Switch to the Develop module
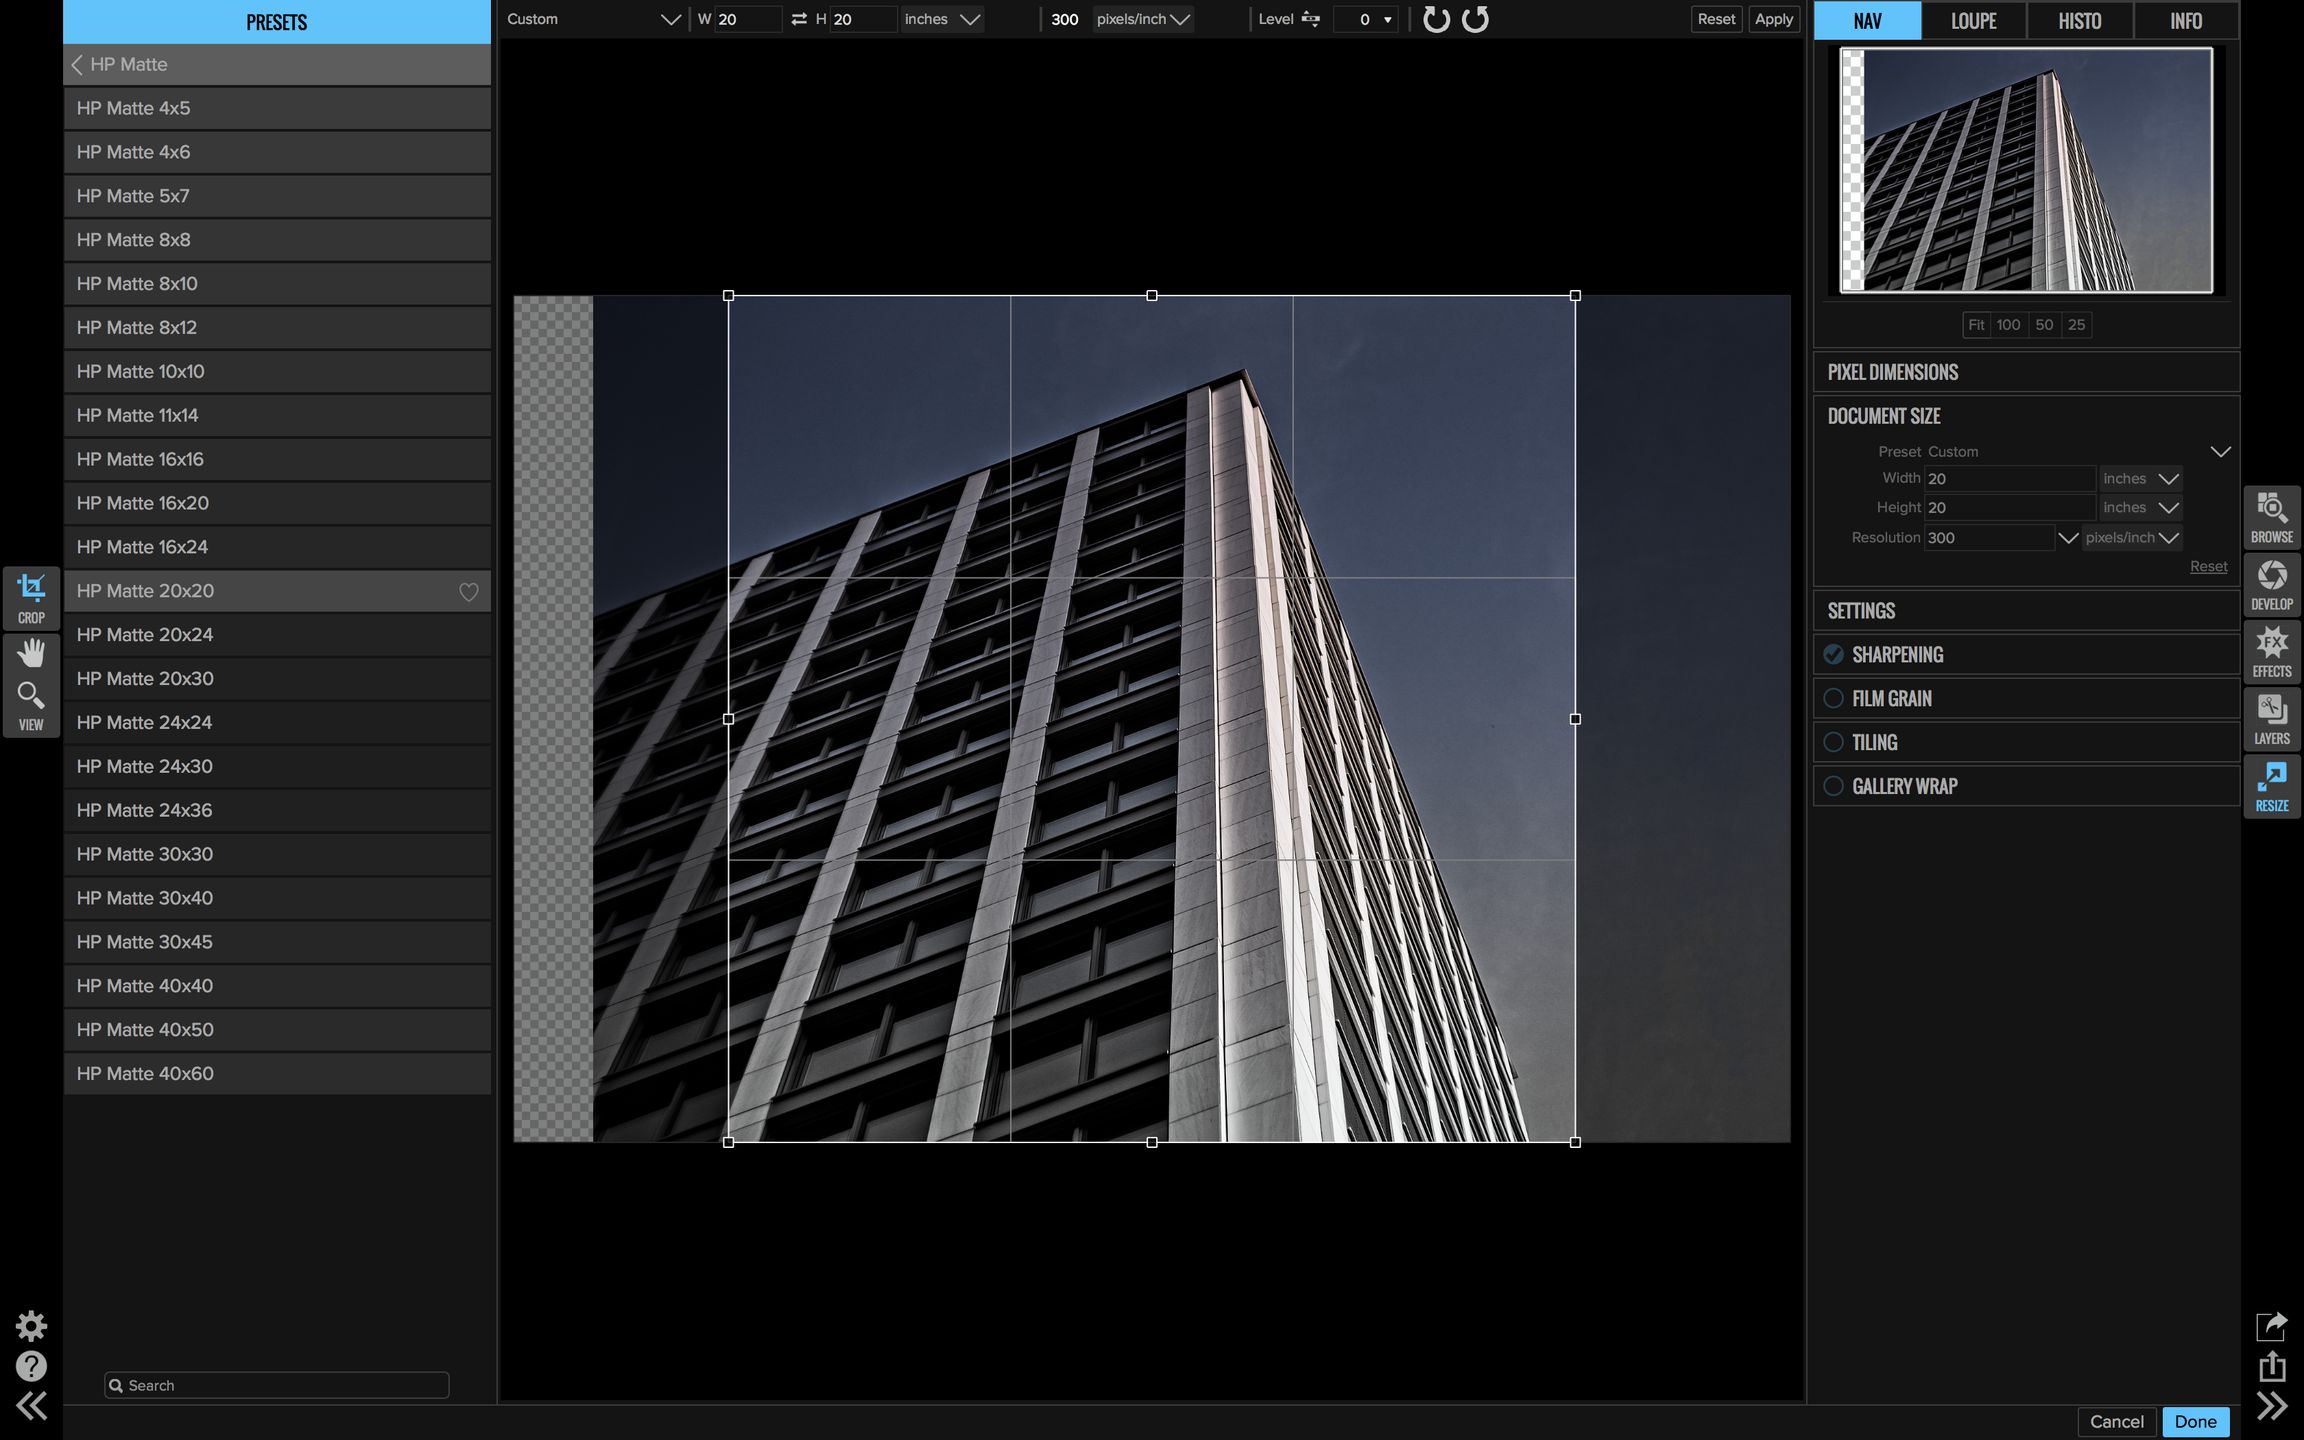This screenshot has height=1440, width=2304. click(2271, 584)
